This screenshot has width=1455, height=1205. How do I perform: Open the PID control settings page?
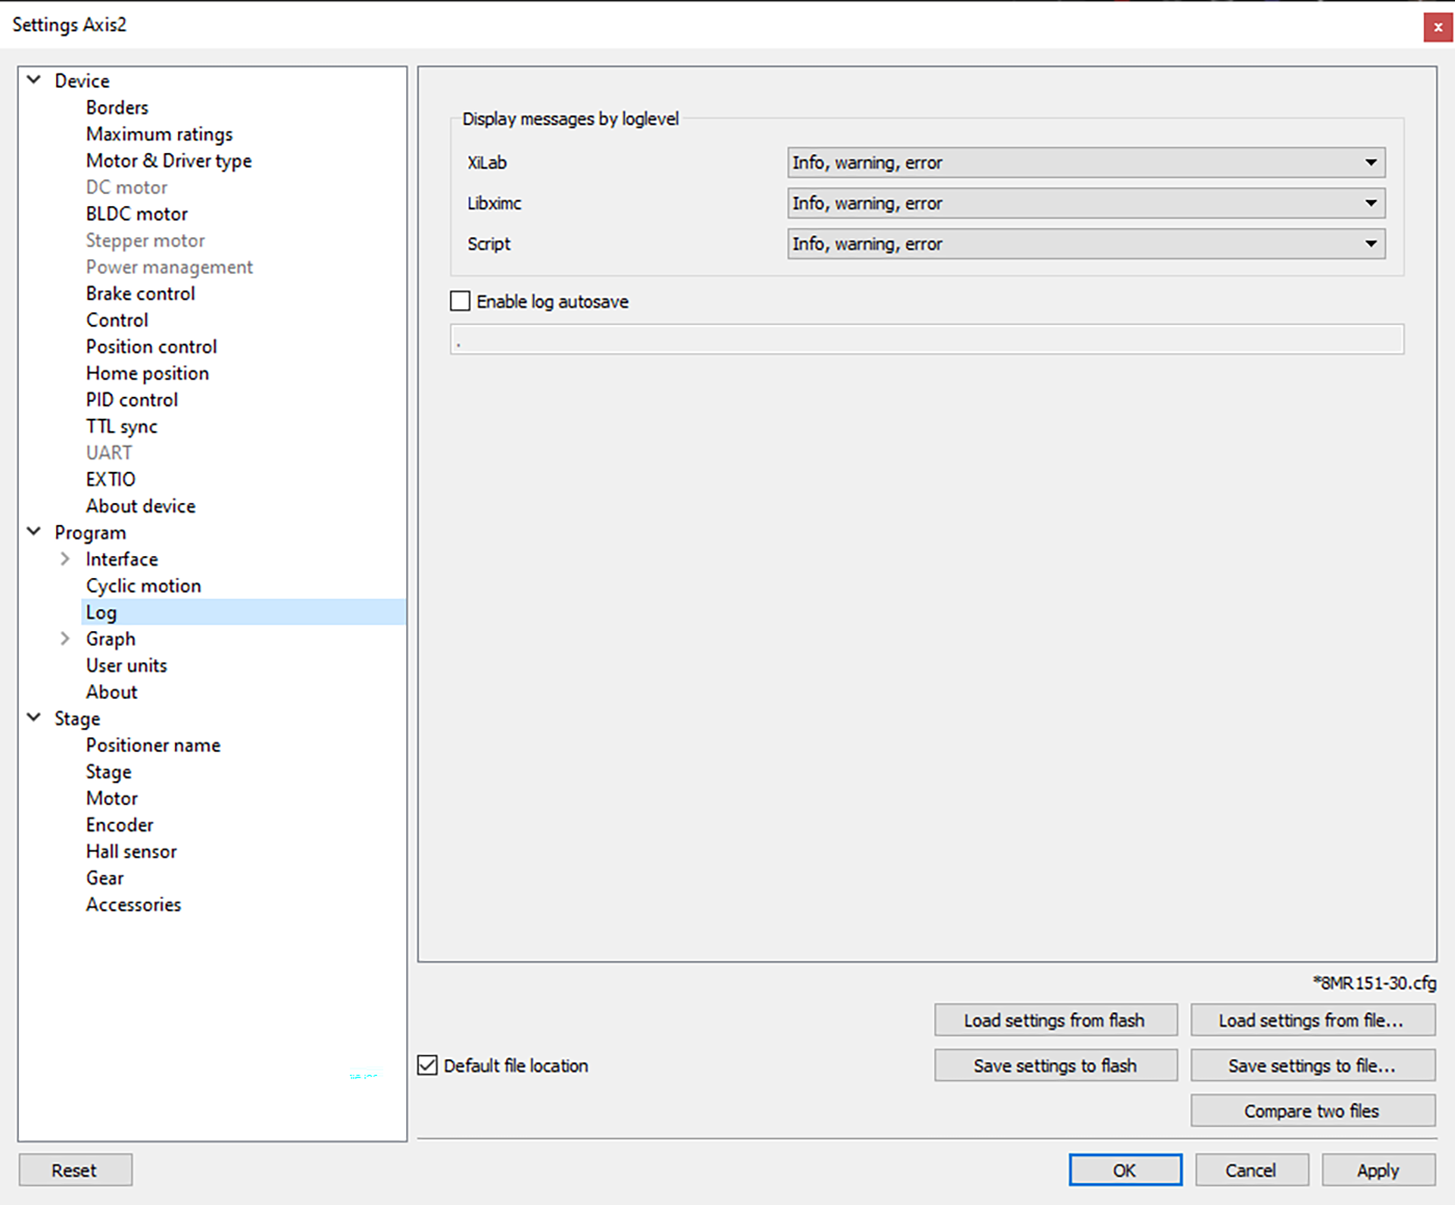point(131,400)
